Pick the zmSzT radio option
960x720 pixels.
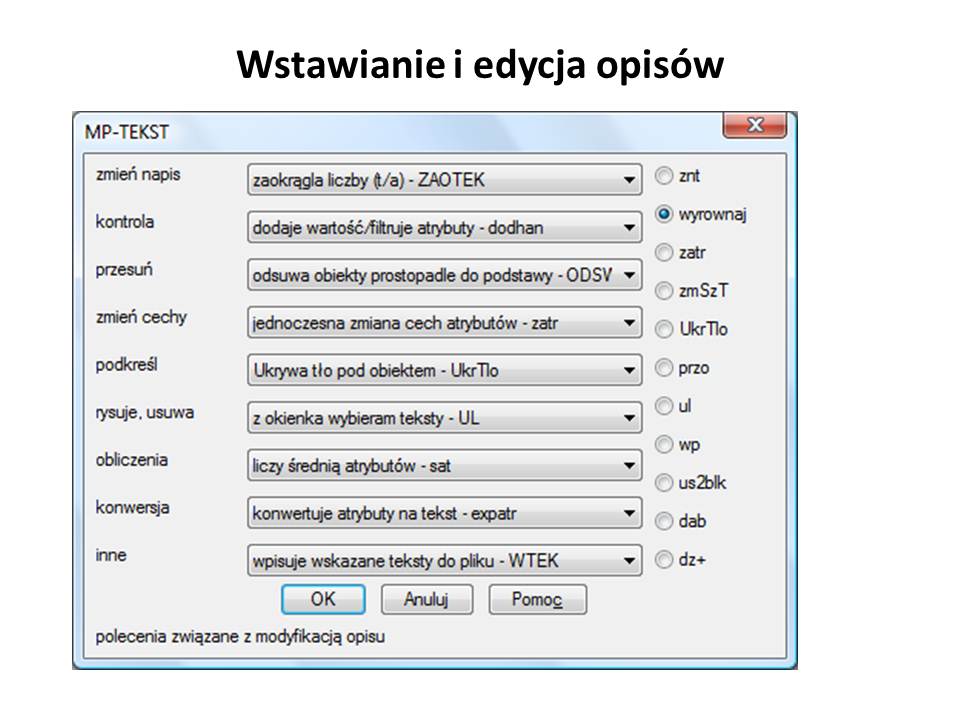click(664, 290)
